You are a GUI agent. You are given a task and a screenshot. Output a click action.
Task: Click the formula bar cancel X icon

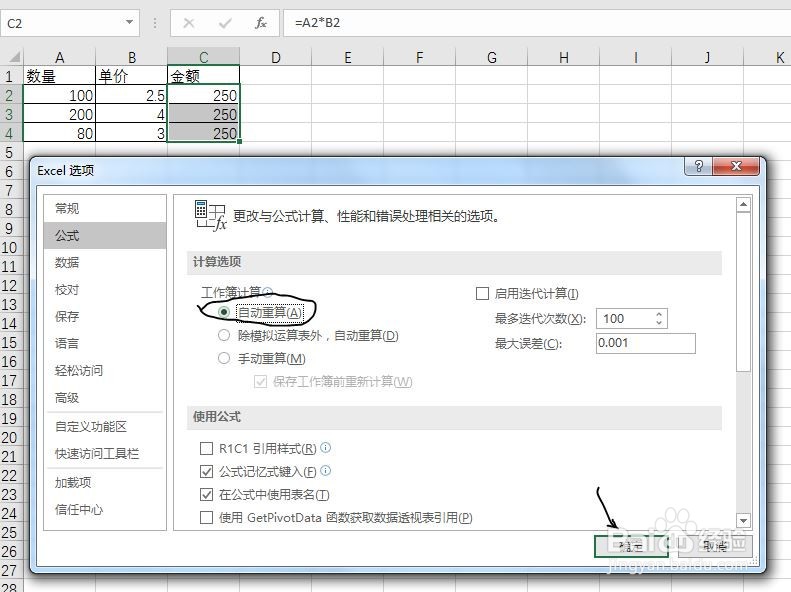click(x=189, y=23)
